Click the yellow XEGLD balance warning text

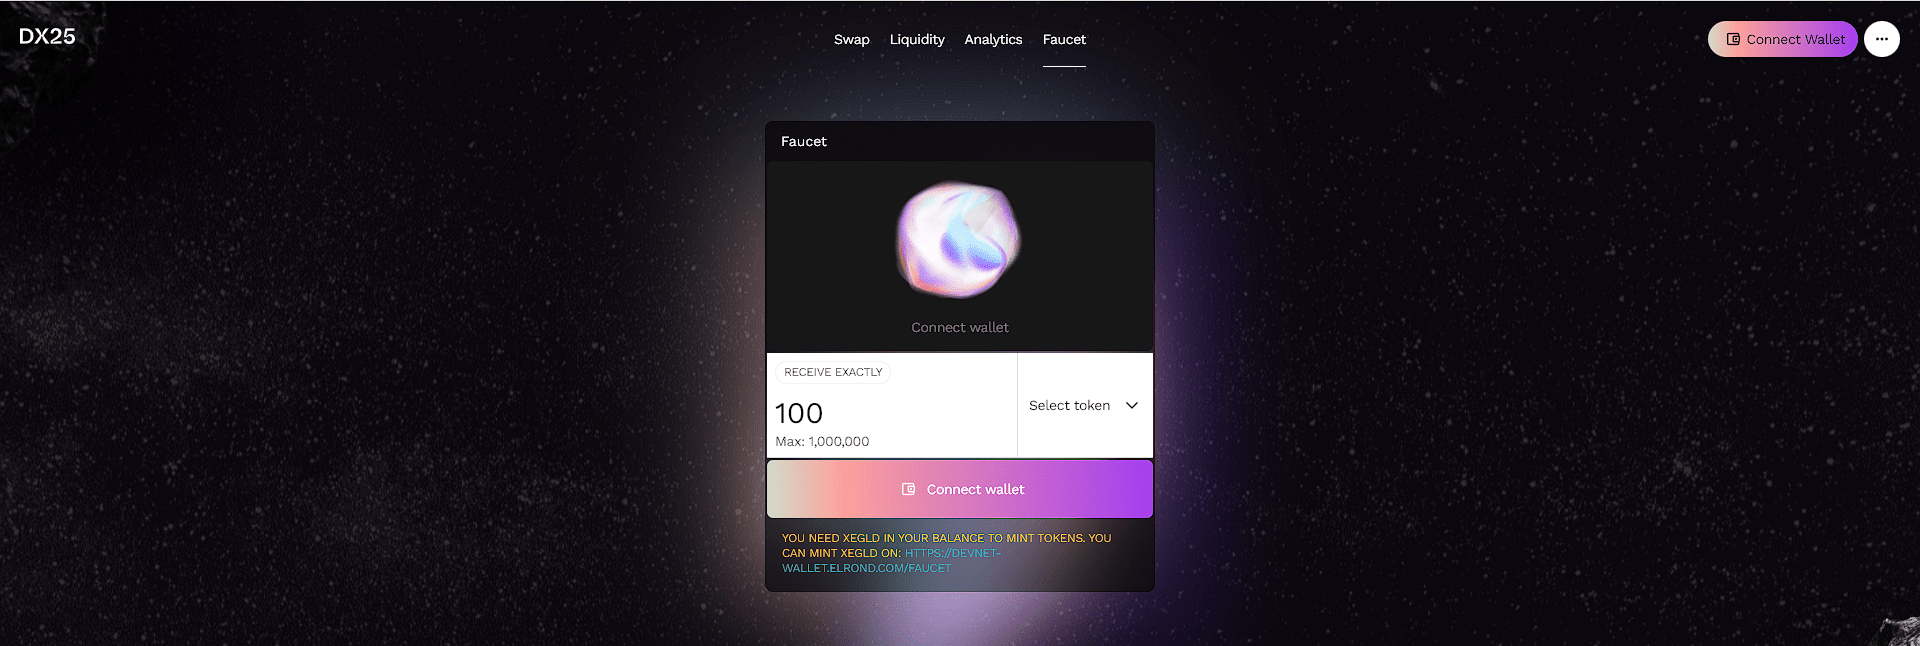click(x=946, y=545)
